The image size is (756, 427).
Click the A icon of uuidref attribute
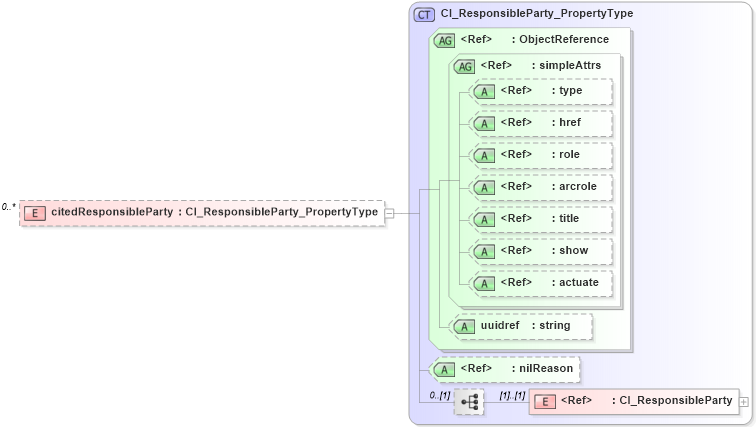(x=464, y=327)
